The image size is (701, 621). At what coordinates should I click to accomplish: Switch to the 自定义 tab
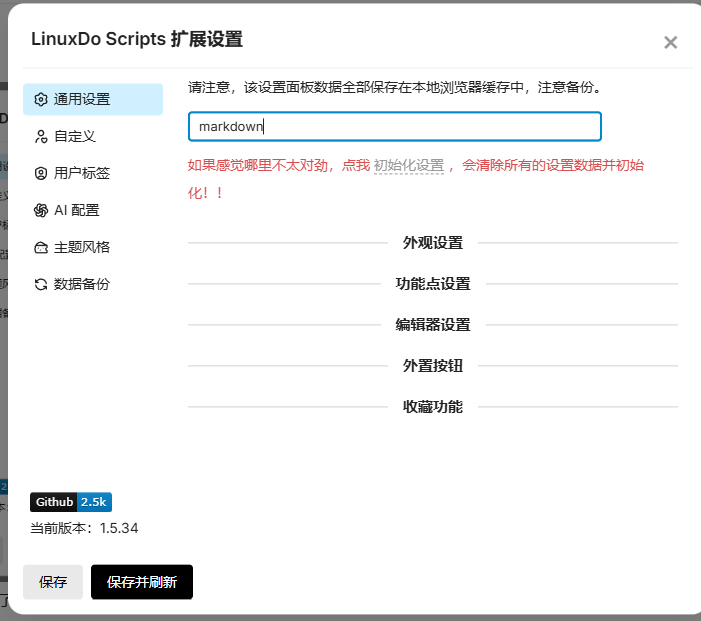click(93, 136)
